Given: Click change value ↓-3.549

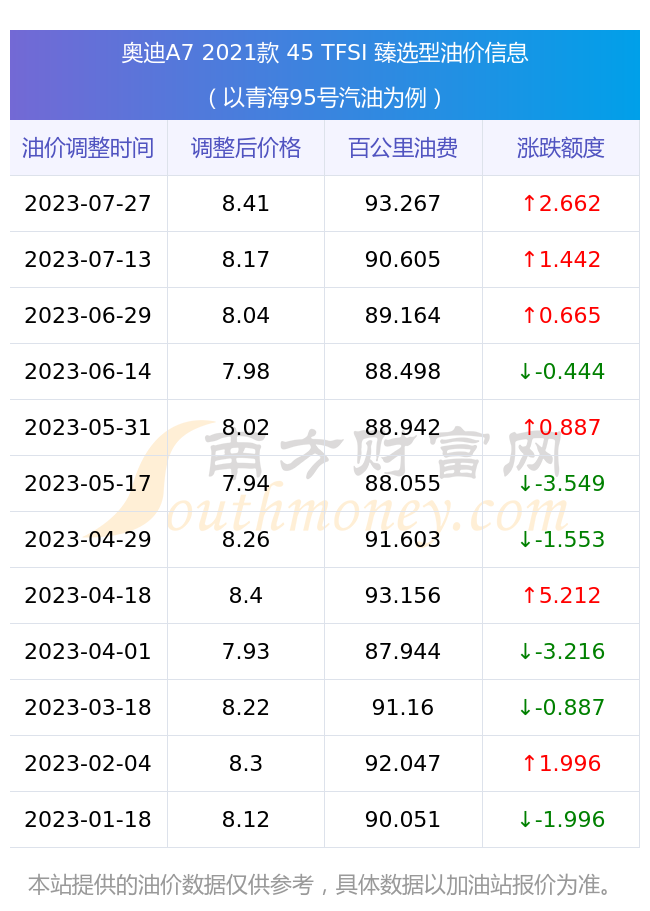Looking at the screenshot, I should pyautogui.click(x=561, y=483).
